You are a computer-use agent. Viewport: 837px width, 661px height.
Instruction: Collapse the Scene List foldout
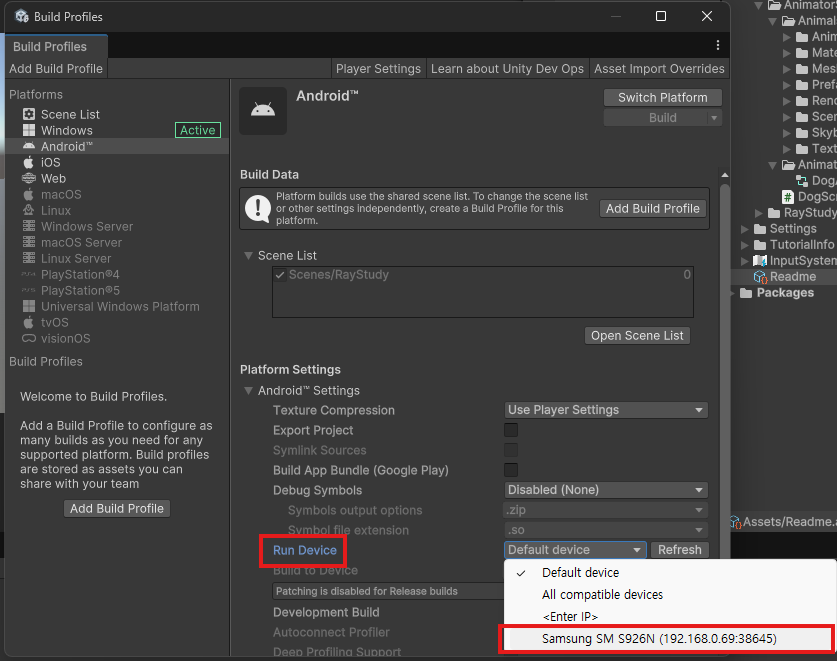point(248,256)
